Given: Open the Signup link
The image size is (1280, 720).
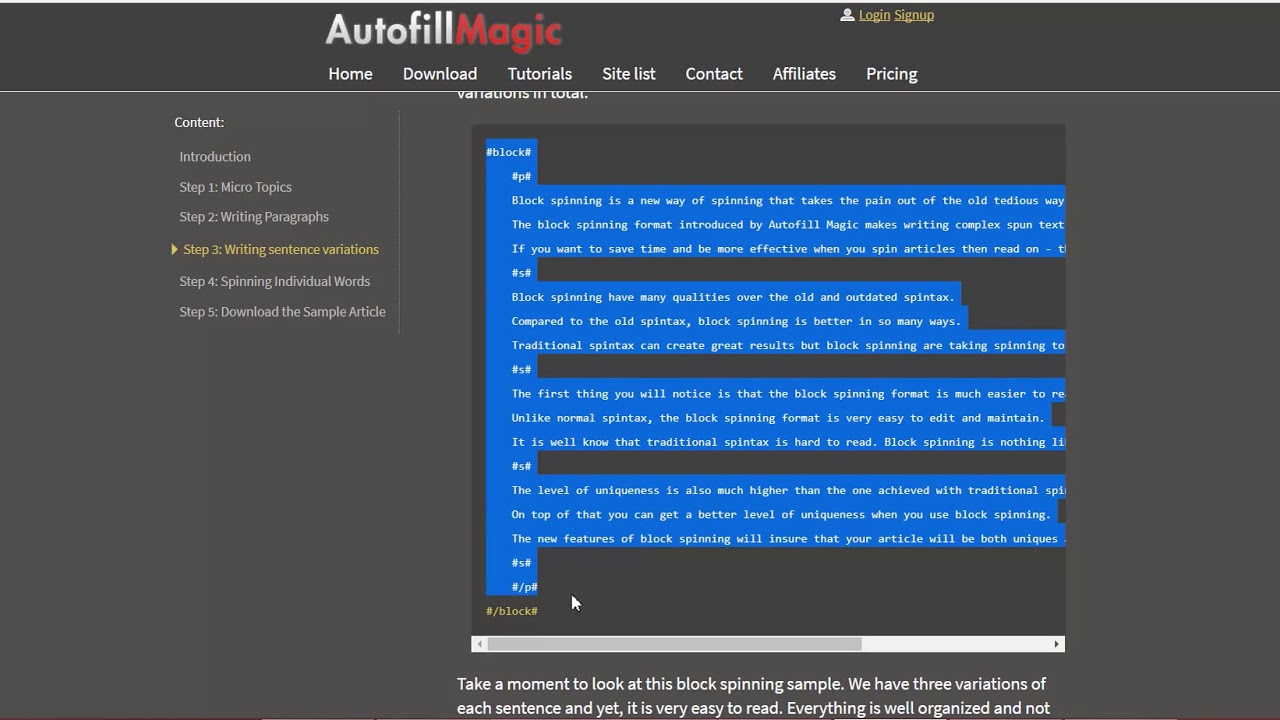Looking at the screenshot, I should pos(914,15).
